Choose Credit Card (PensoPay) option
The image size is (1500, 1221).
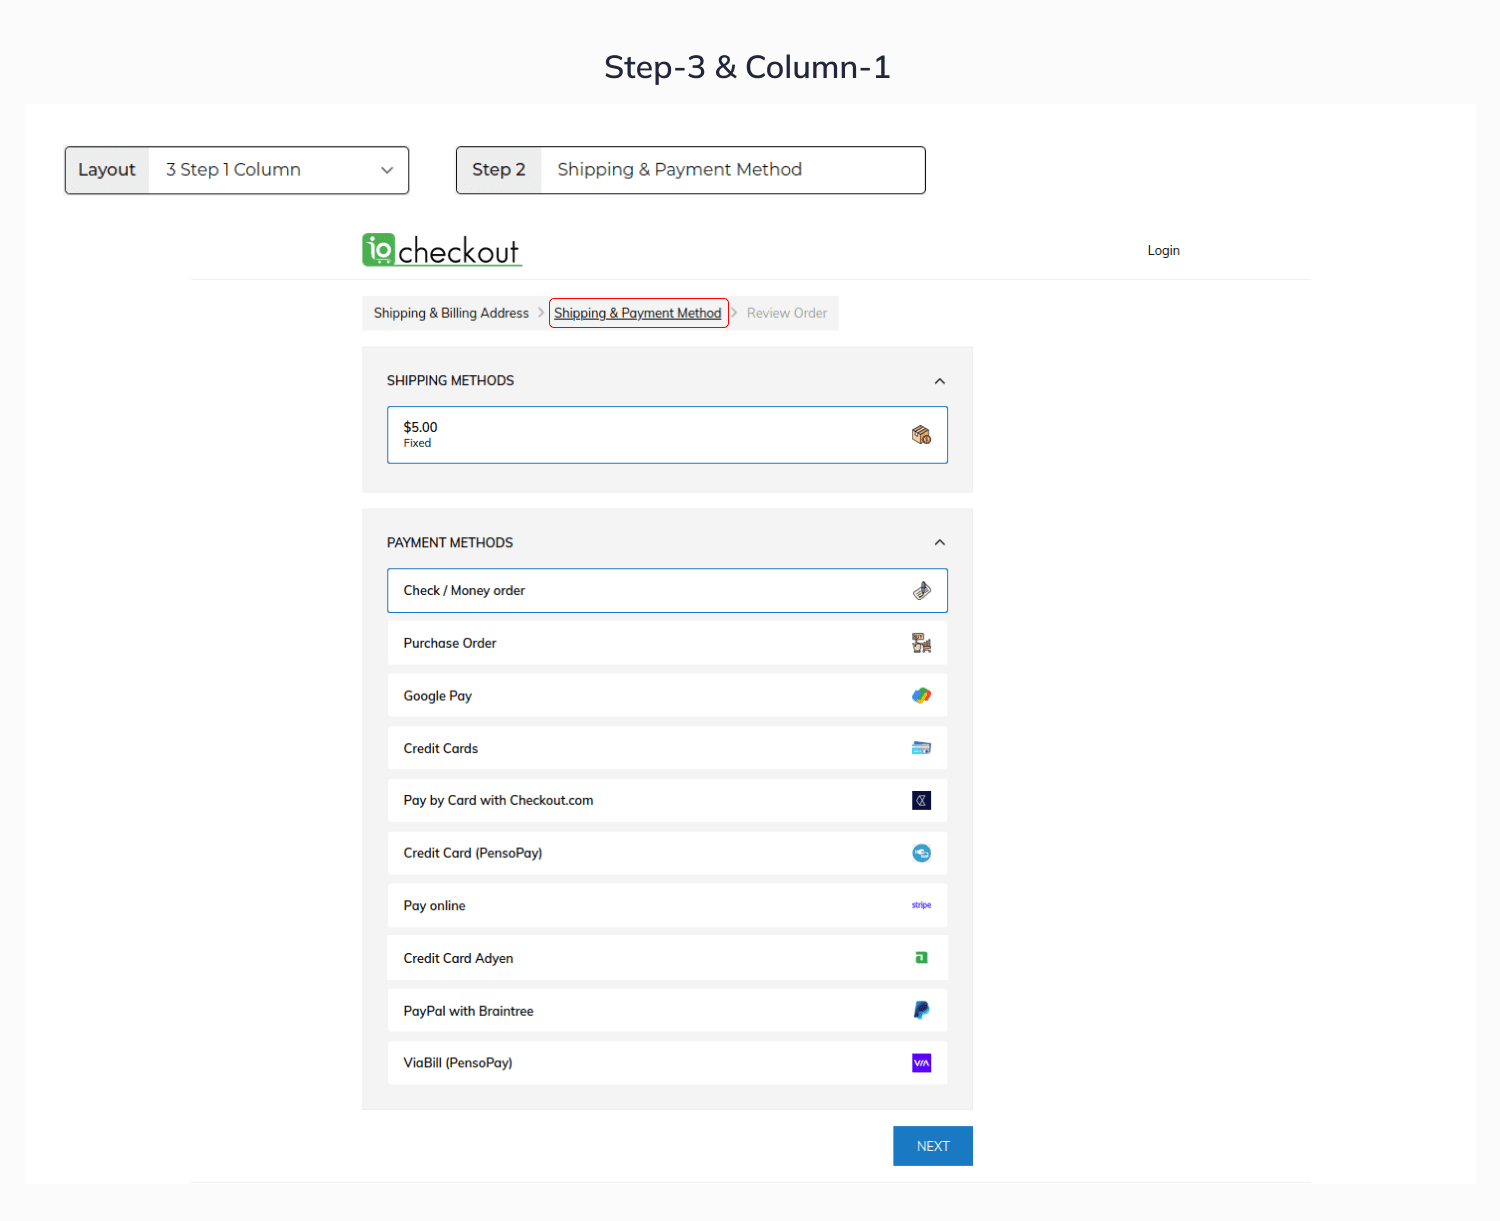pos(667,853)
